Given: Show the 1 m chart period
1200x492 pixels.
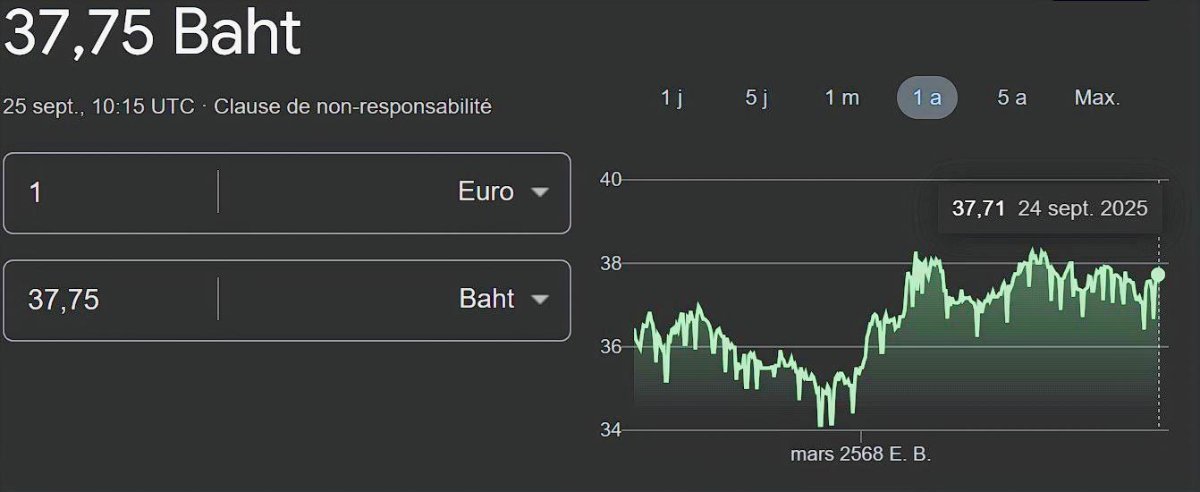Looking at the screenshot, I should click(x=842, y=98).
